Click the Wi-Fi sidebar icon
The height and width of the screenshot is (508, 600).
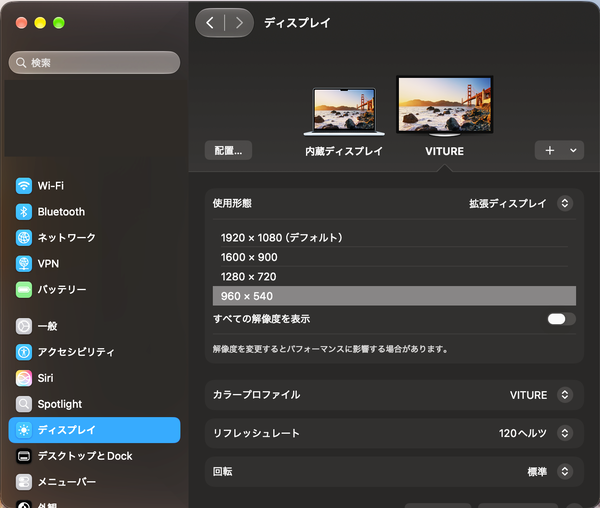pyautogui.click(x=24, y=186)
